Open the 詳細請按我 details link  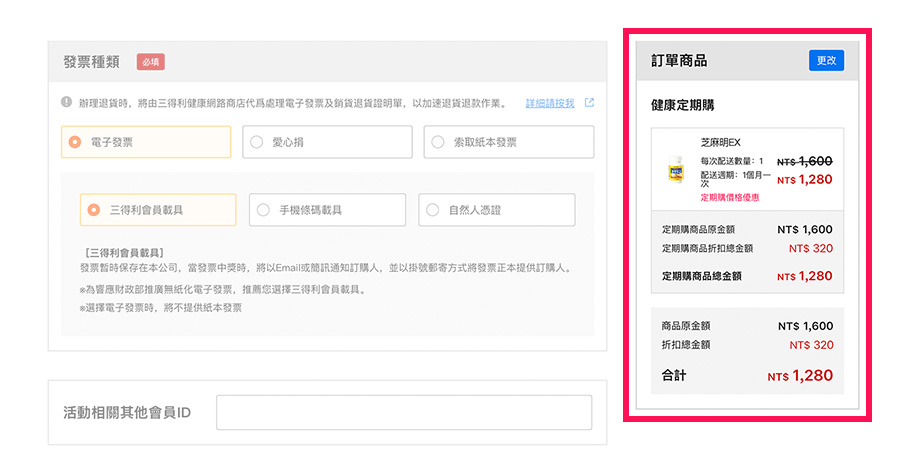click(550, 103)
